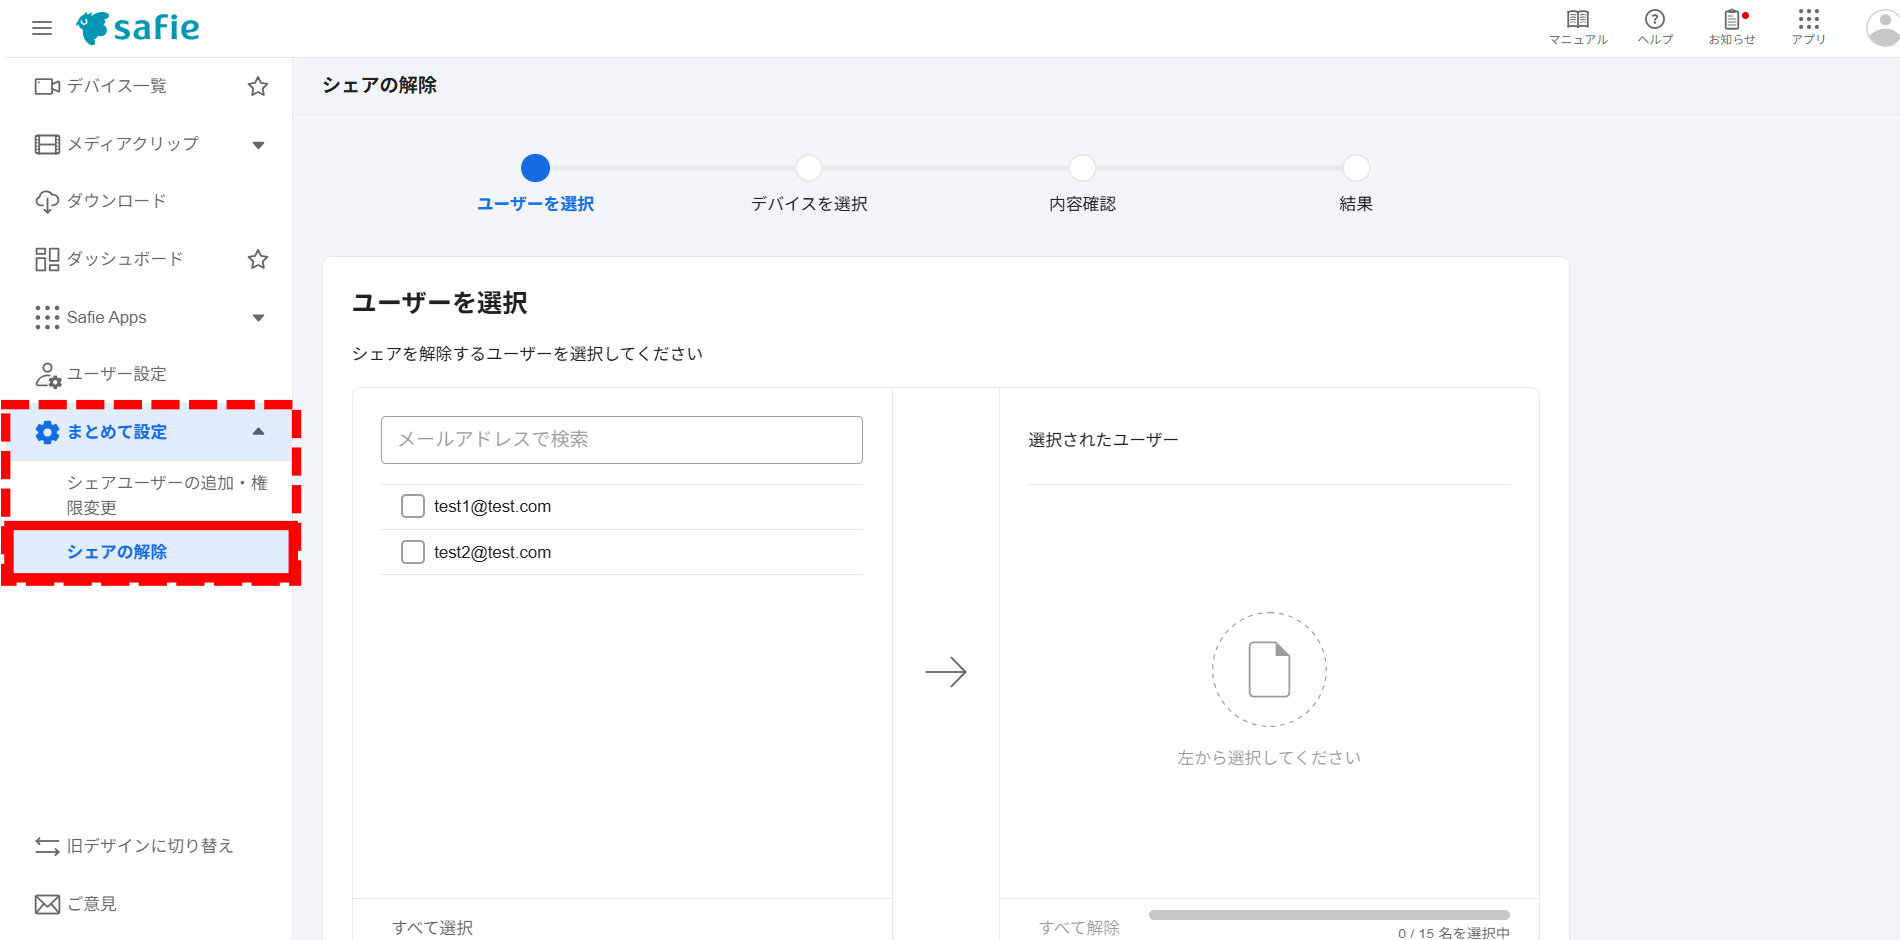
Task: Click the empty document placeholder icon
Action: click(1269, 669)
